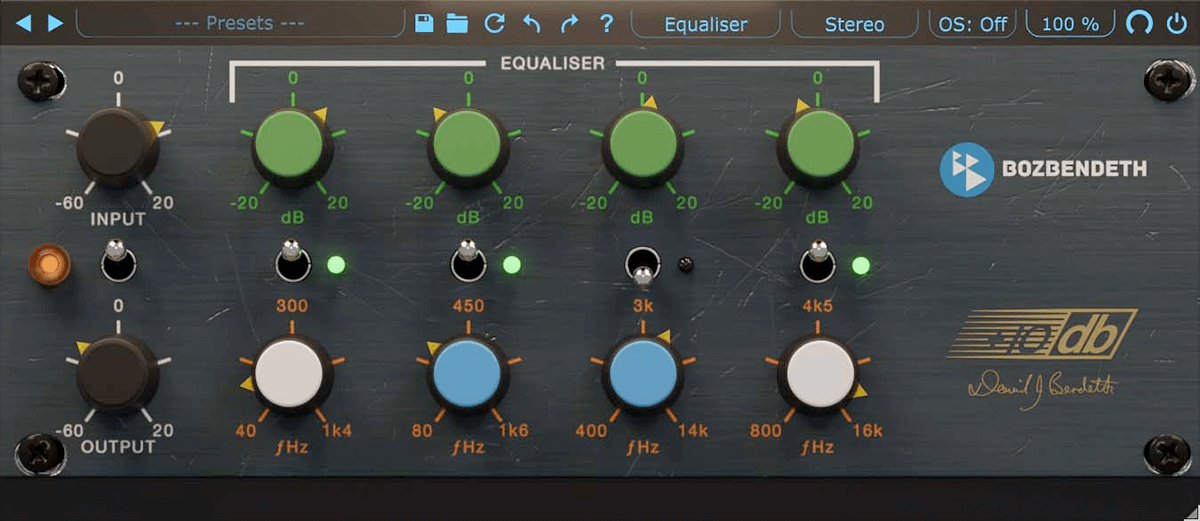The height and width of the screenshot is (521, 1200).
Task: Click the green LED of the 4k5 band
Action: pos(860,265)
